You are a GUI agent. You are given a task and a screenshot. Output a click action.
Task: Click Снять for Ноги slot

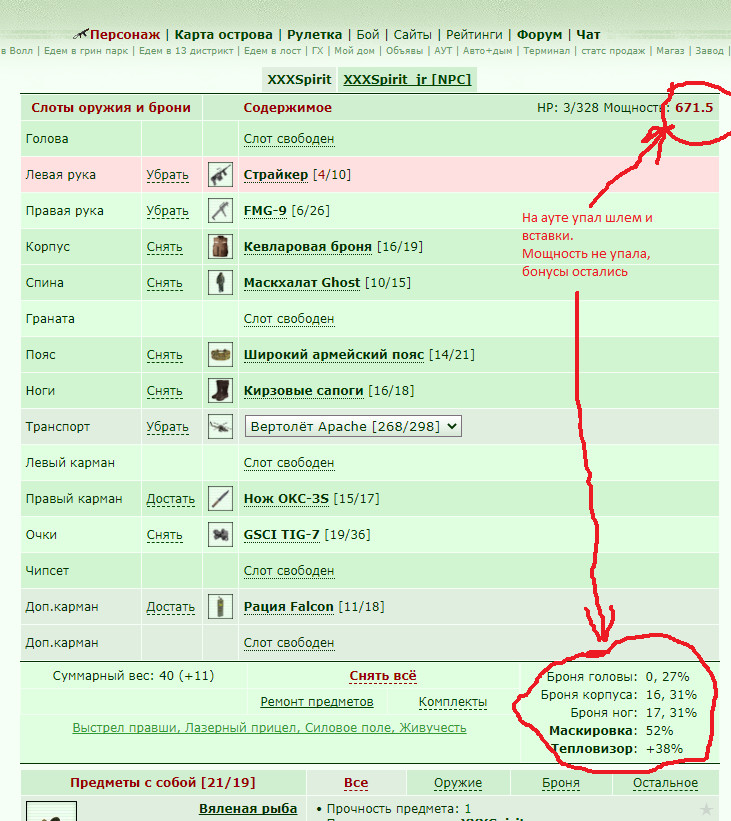(x=164, y=391)
